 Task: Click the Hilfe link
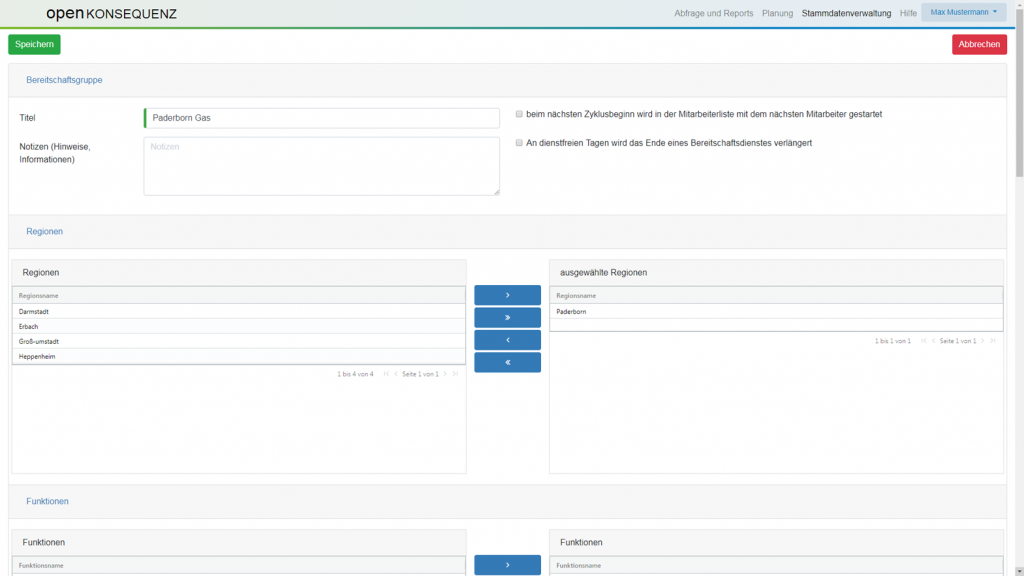pos(908,13)
